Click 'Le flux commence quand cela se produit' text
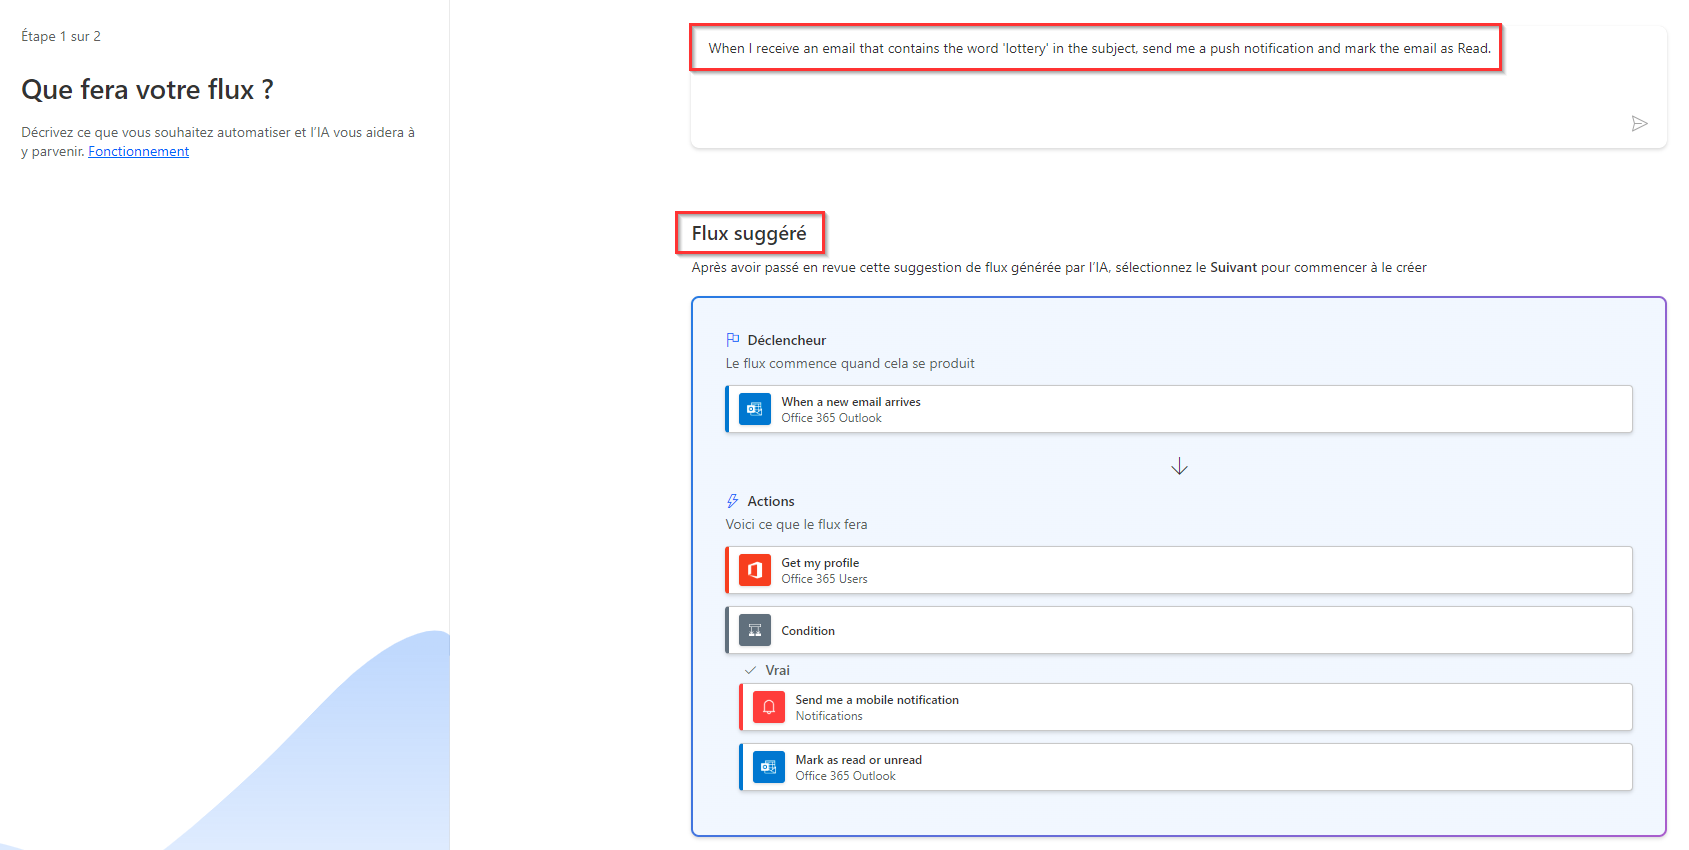Image resolution: width=1689 pixels, height=850 pixels. [850, 363]
